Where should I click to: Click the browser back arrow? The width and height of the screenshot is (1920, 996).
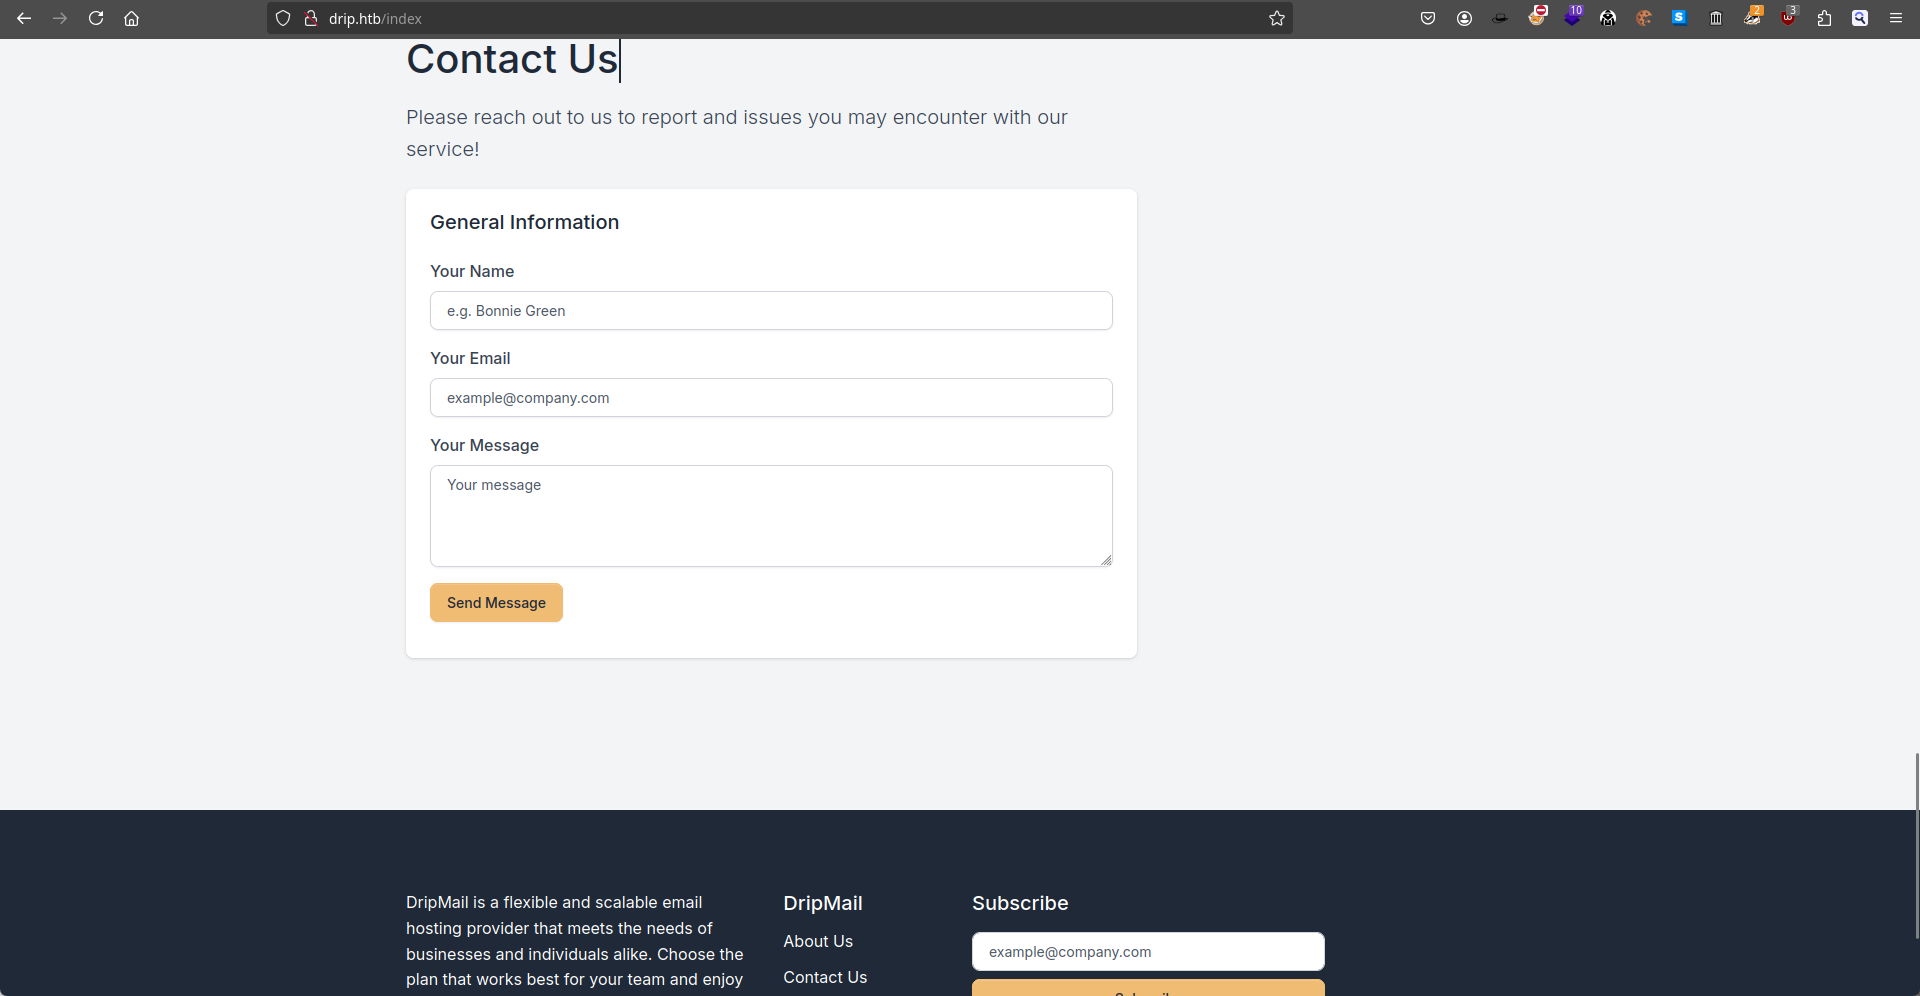[x=24, y=18]
